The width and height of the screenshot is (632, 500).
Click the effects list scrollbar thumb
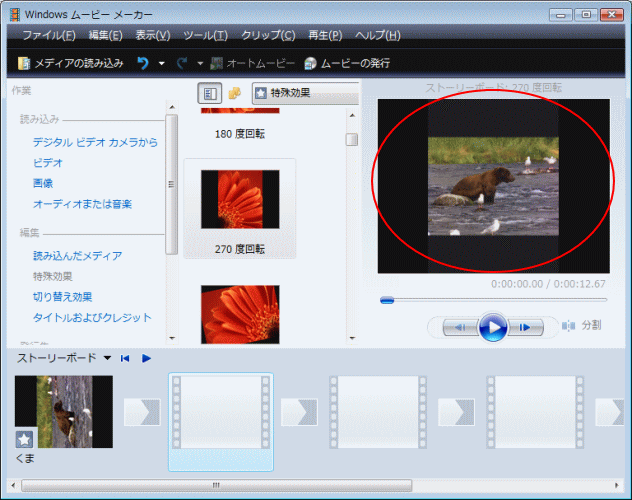[352, 140]
